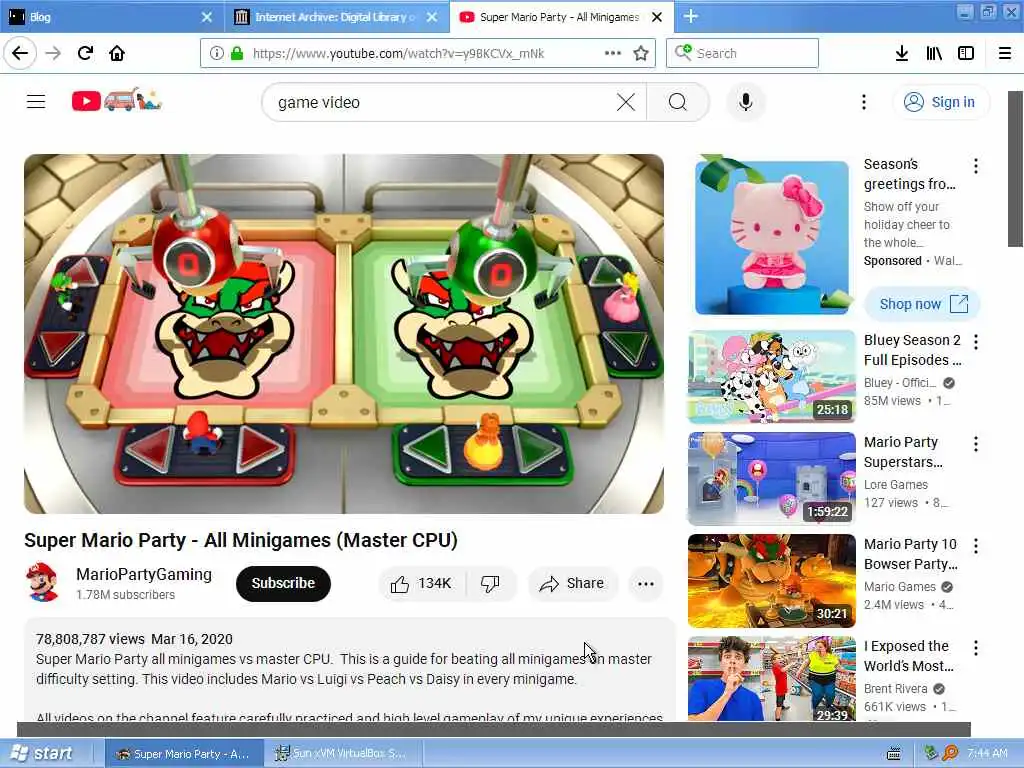Click the Mario Party 10 Bowser Party title
Viewport: 1024px width, 768px height.
click(x=910, y=554)
